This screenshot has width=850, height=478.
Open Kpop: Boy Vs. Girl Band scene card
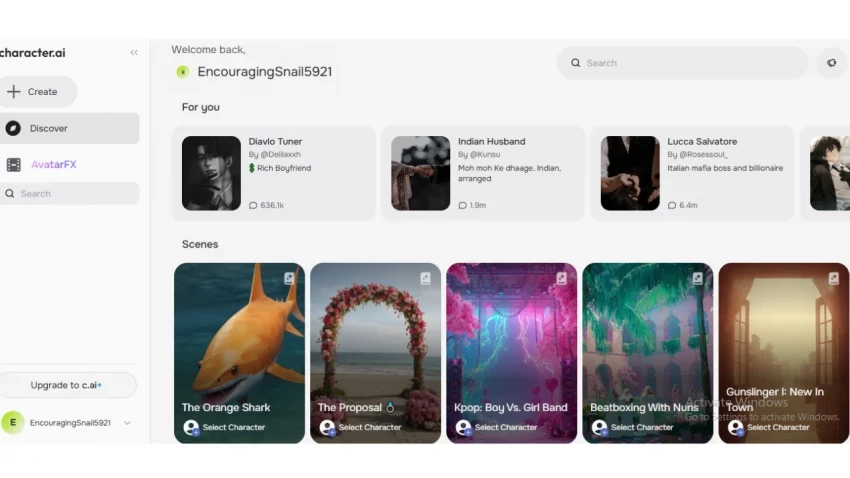[x=512, y=353]
